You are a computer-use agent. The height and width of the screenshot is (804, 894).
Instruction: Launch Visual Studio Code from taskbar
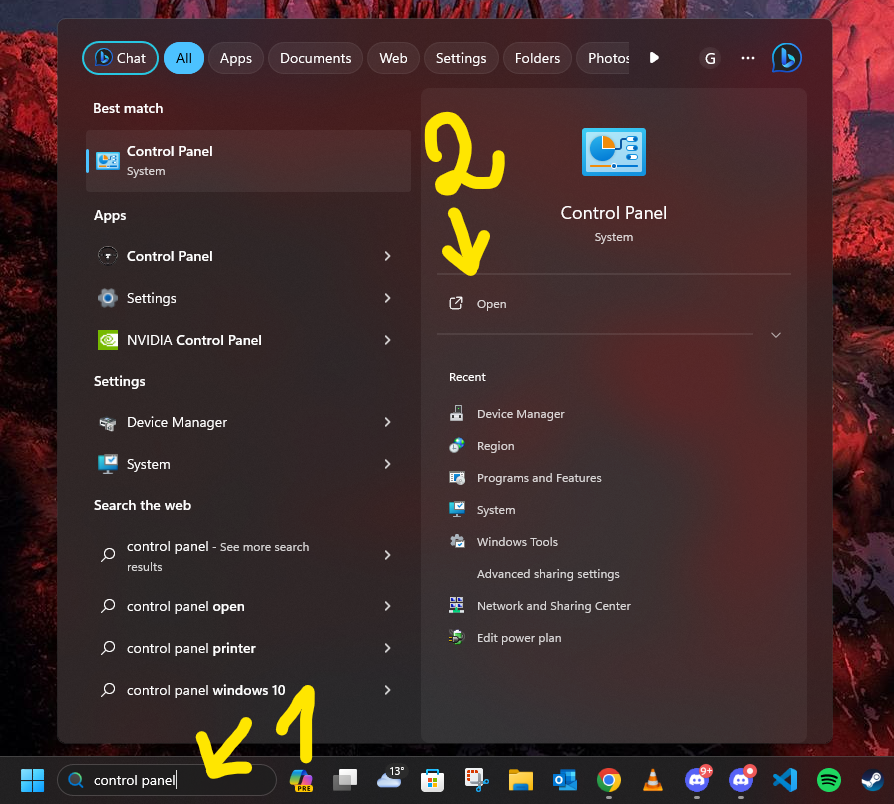tap(785, 780)
